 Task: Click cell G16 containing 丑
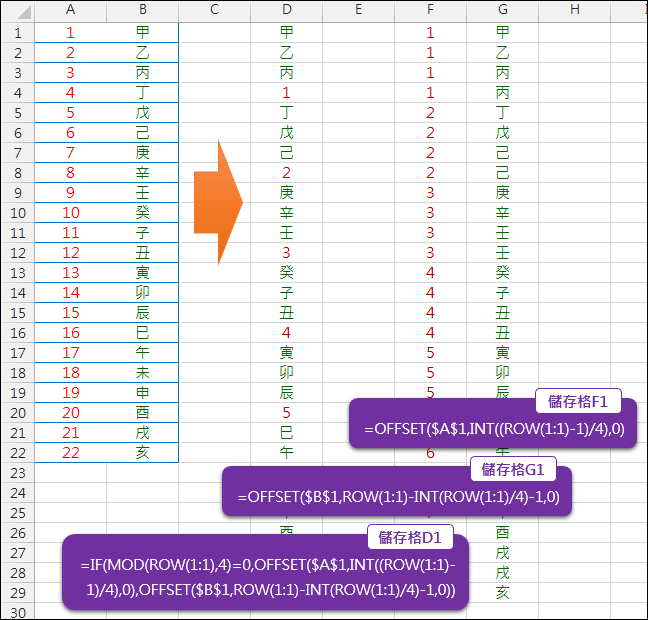coord(503,333)
